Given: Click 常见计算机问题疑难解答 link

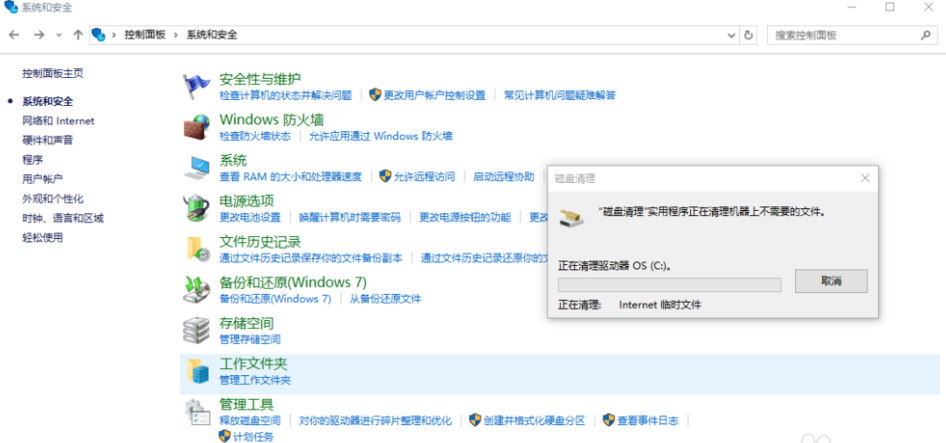Looking at the screenshot, I should click(560, 95).
